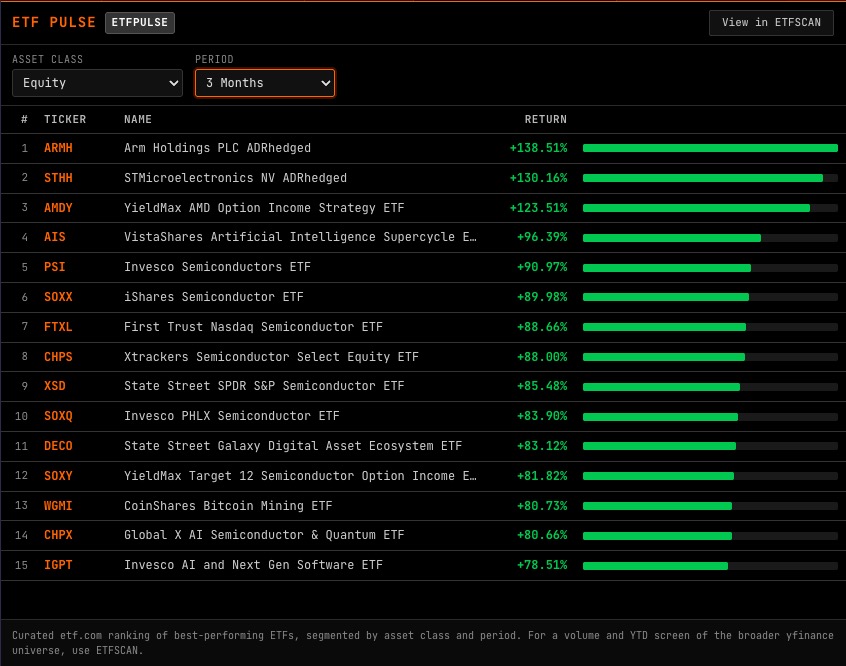
Task: Click the +90.97% return value
Action: [542, 267]
